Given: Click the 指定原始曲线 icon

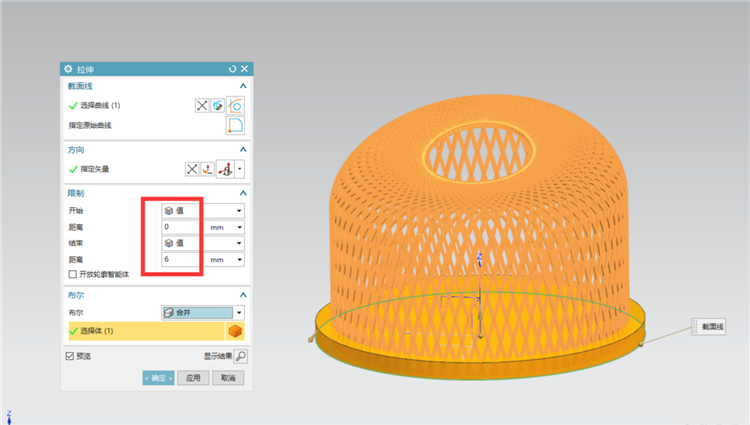Looking at the screenshot, I should tap(235, 125).
